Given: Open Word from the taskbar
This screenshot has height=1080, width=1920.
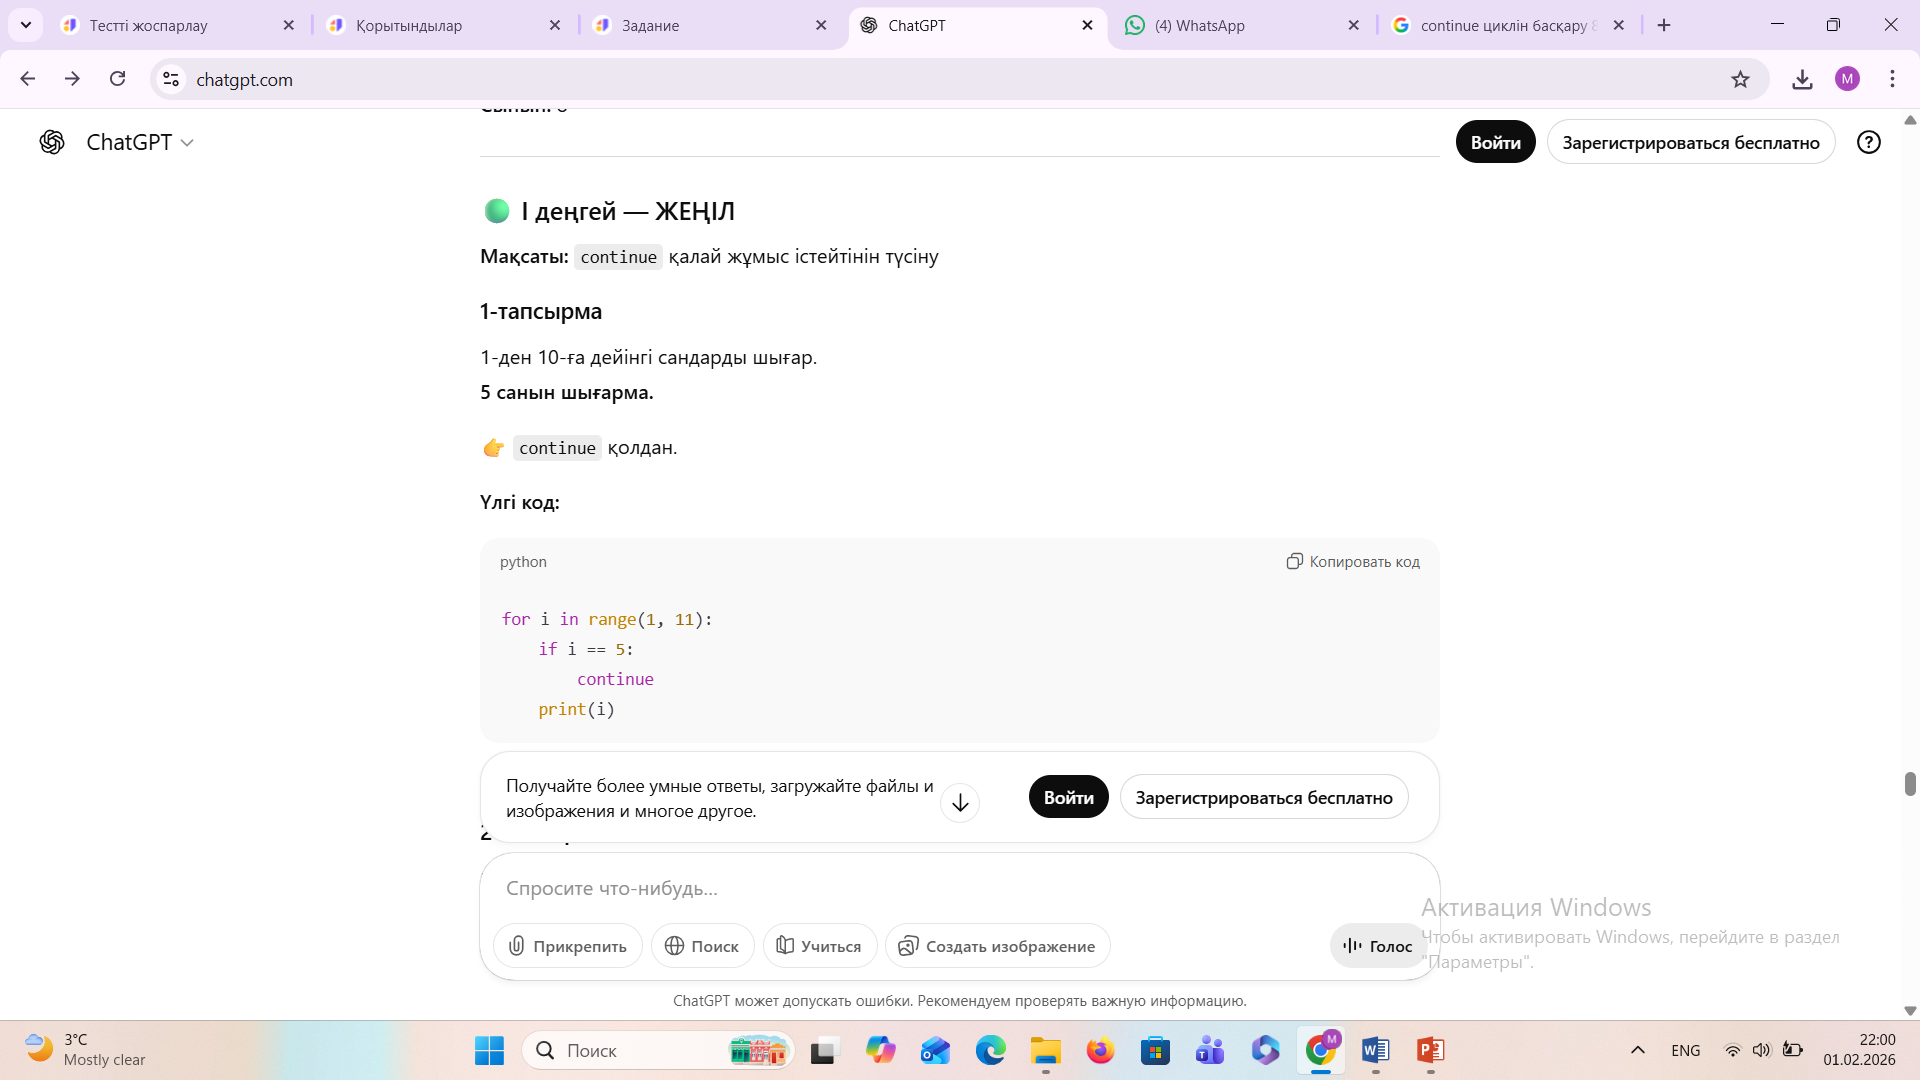Looking at the screenshot, I should coord(1375,1050).
